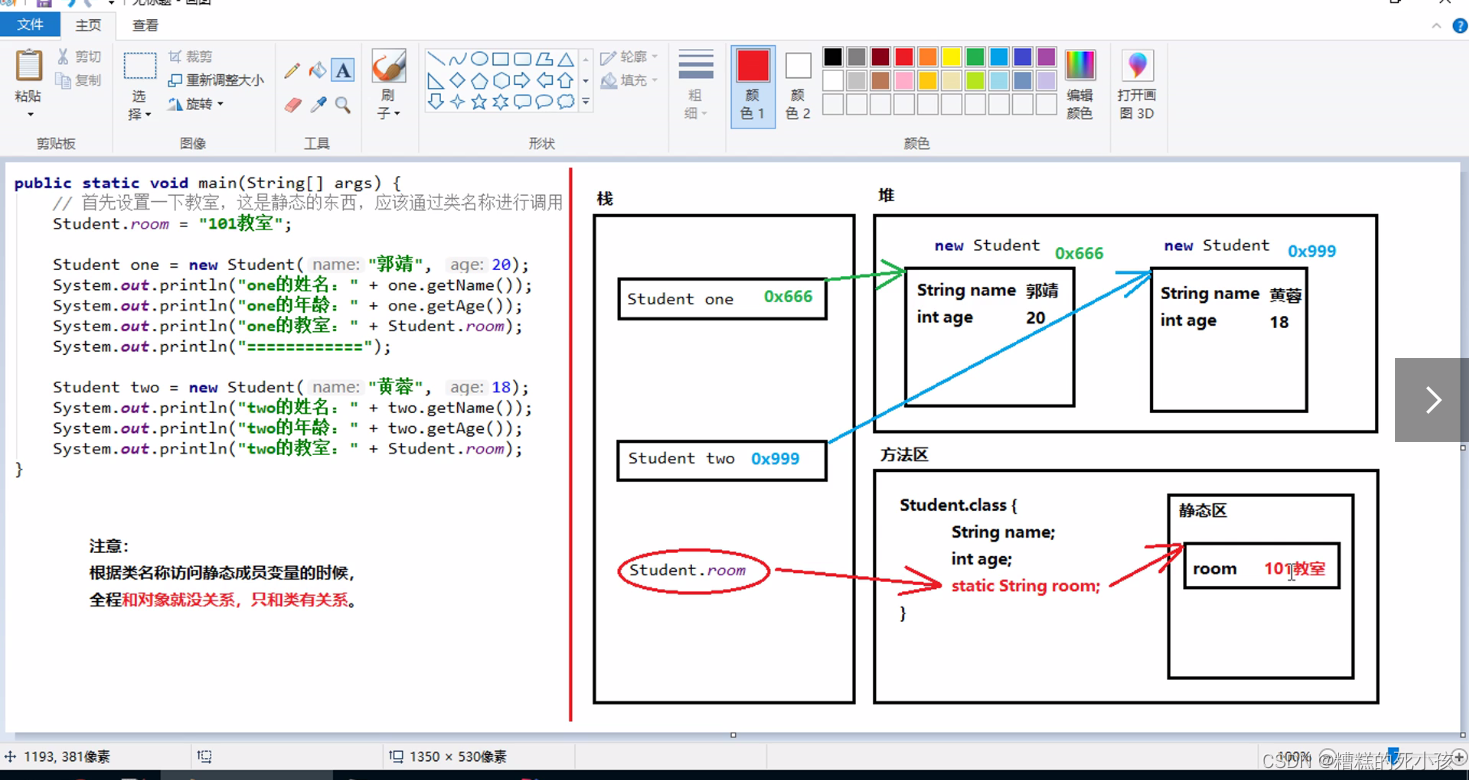1469x780 pixels.
Task: Pick the yellow color swatch
Action: click(949, 57)
